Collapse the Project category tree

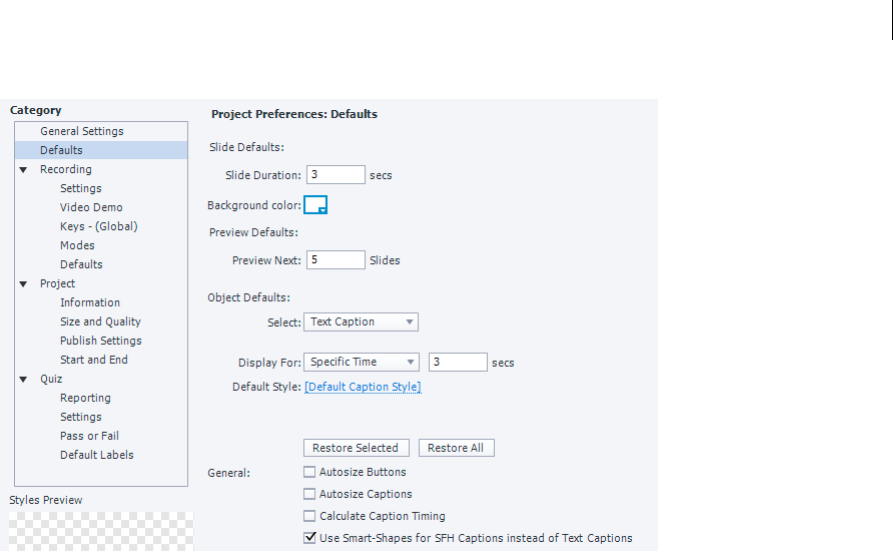23,284
